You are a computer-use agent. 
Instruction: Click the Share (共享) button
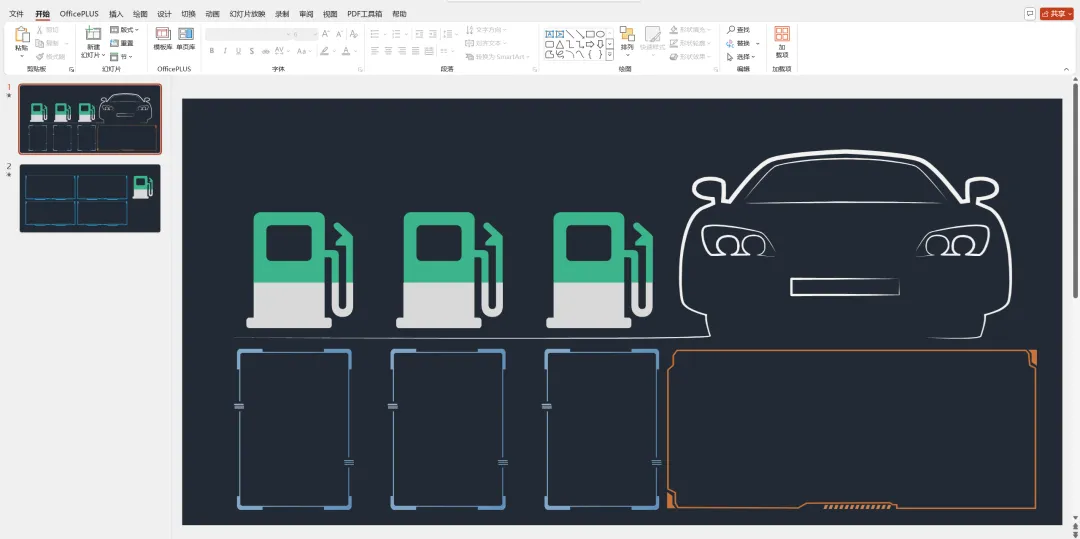click(1054, 14)
